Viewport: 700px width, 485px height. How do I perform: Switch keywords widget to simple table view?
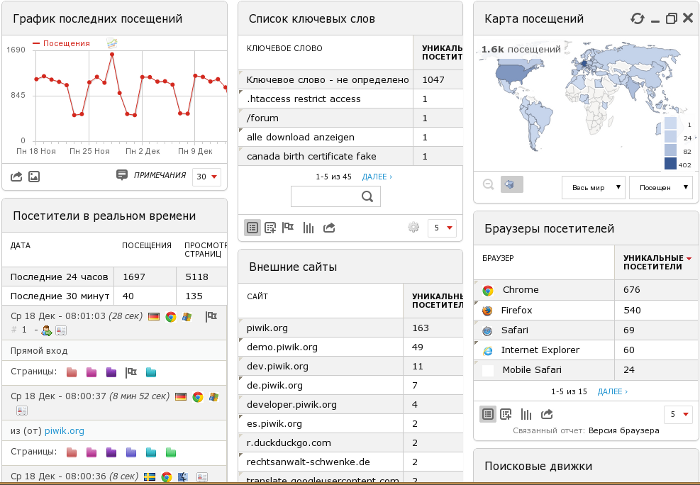point(252,228)
